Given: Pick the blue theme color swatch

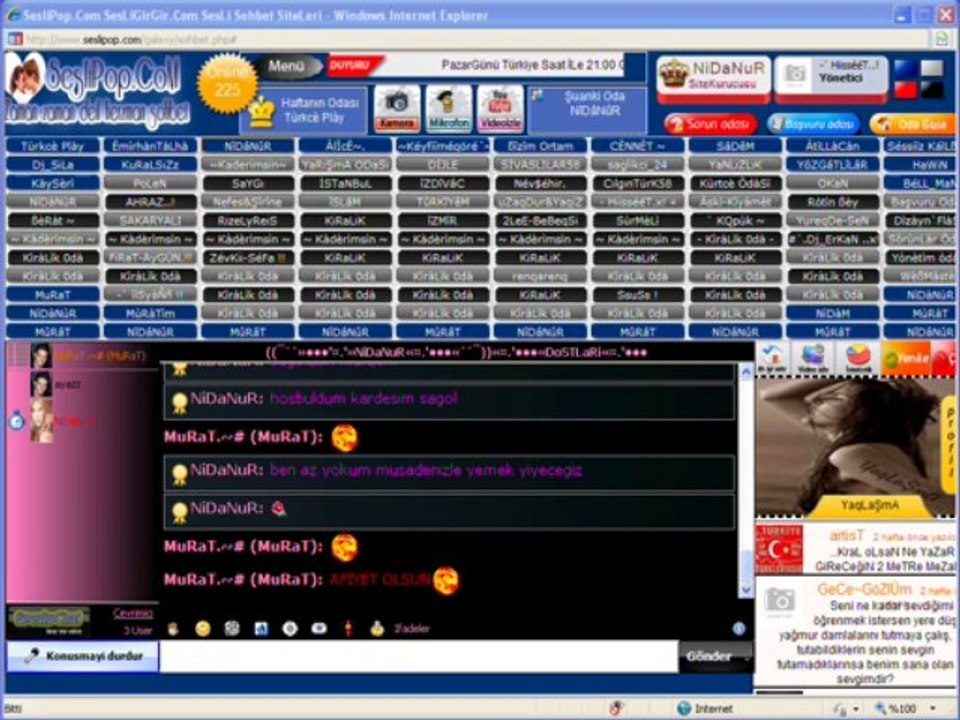Looking at the screenshot, I should [x=906, y=69].
